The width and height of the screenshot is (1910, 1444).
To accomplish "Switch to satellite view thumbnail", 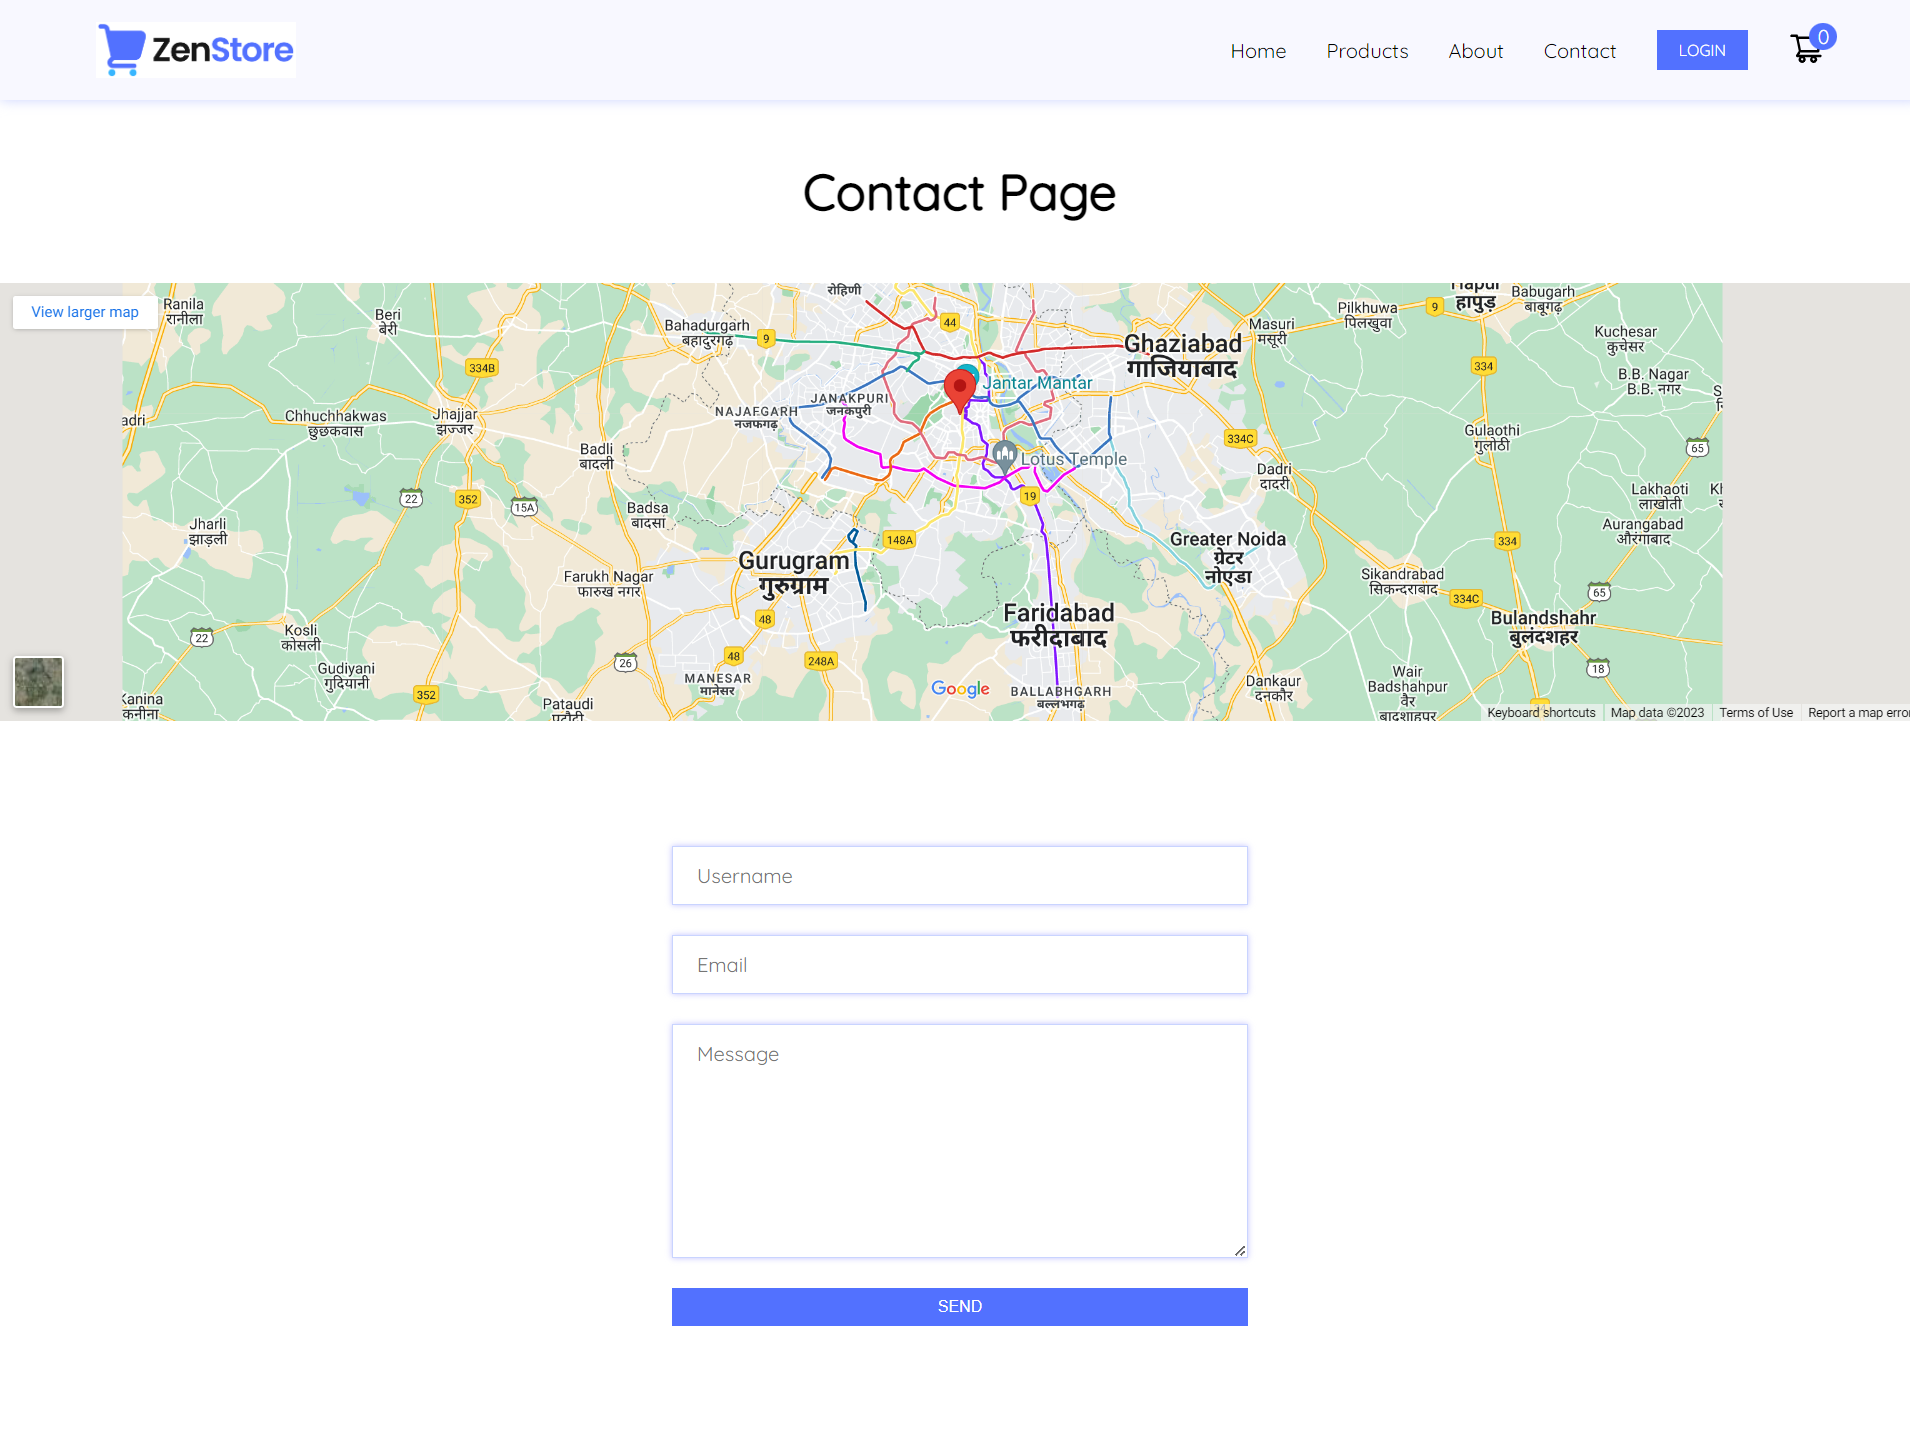I will pyautogui.click(x=38, y=682).
